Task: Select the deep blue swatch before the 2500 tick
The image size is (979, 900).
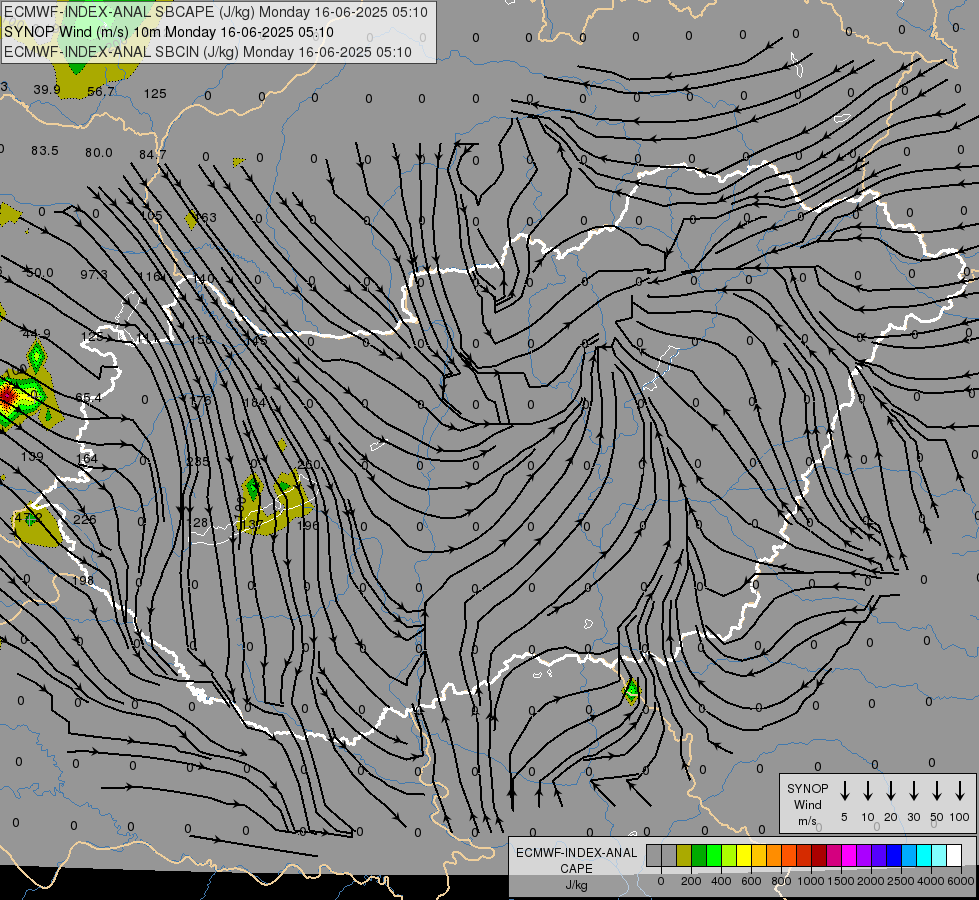Action: [x=894, y=856]
